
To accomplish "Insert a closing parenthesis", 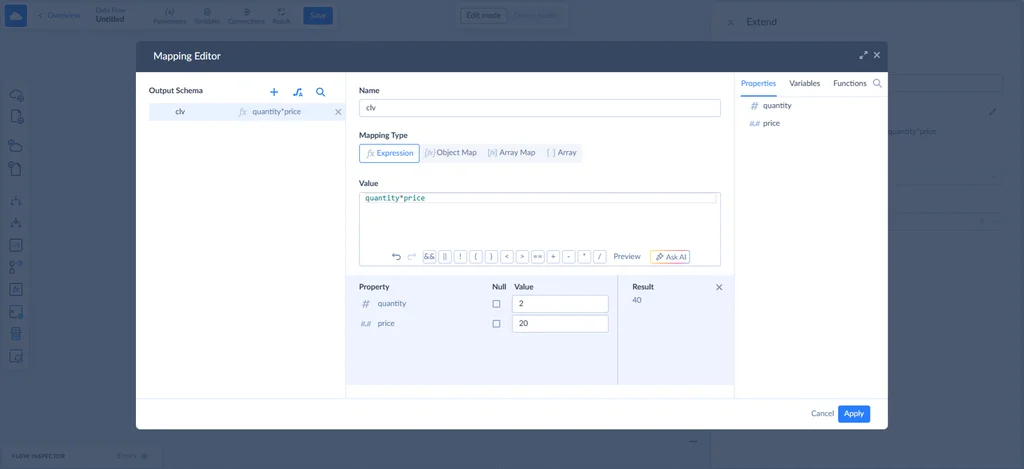I will tap(491, 257).
